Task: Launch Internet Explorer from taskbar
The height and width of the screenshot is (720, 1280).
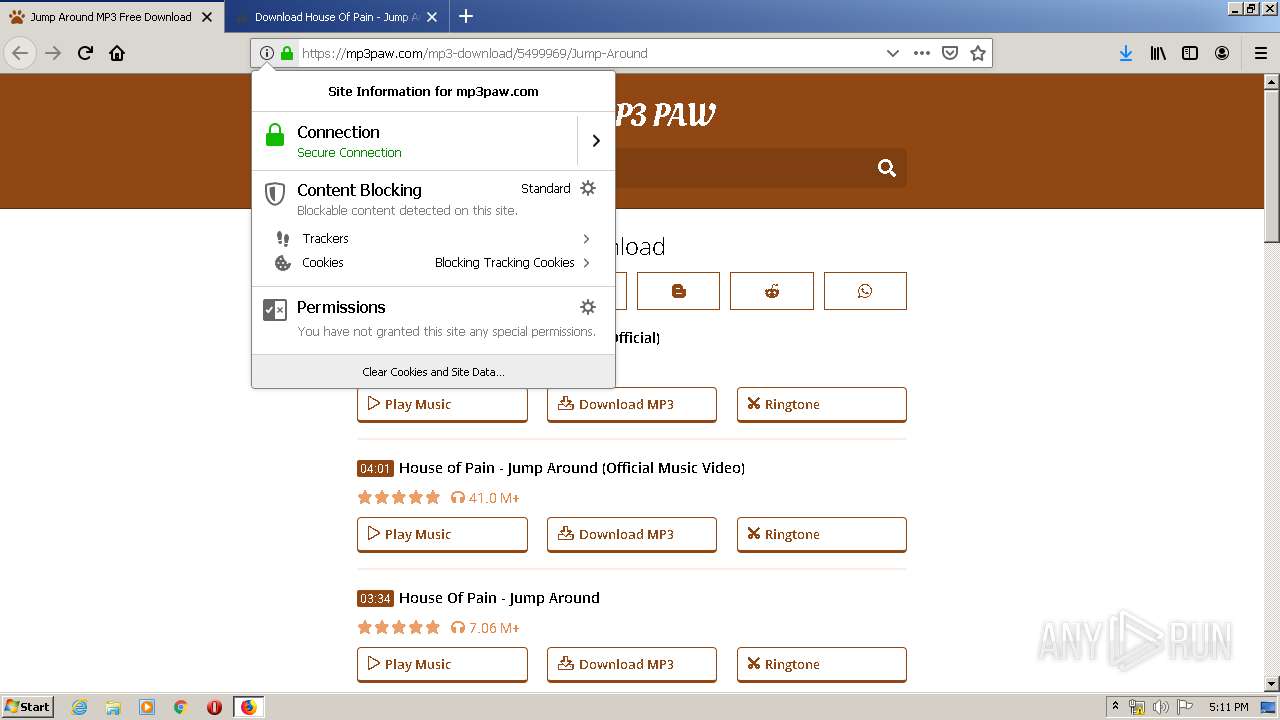Action: click(79, 707)
